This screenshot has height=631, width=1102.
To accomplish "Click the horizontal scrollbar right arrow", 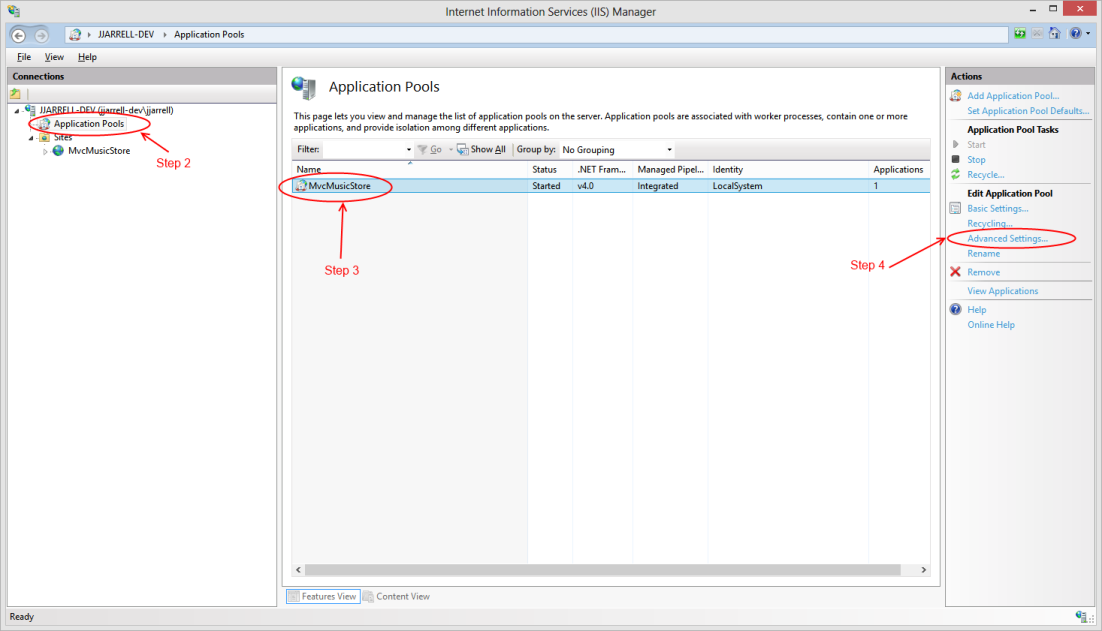I will click(923, 570).
